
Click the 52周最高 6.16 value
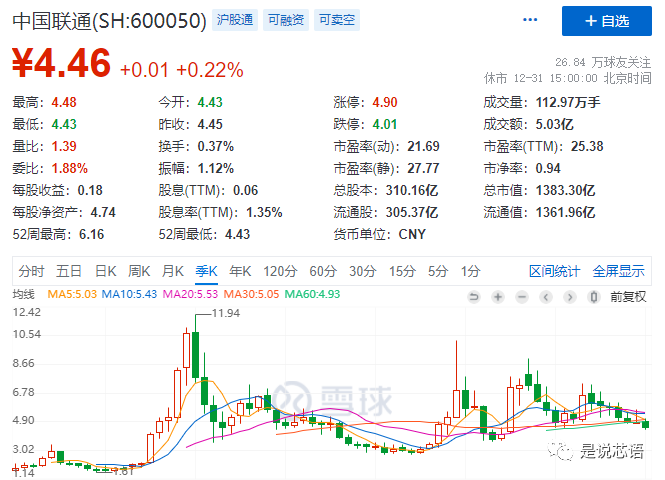(x=92, y=234)
